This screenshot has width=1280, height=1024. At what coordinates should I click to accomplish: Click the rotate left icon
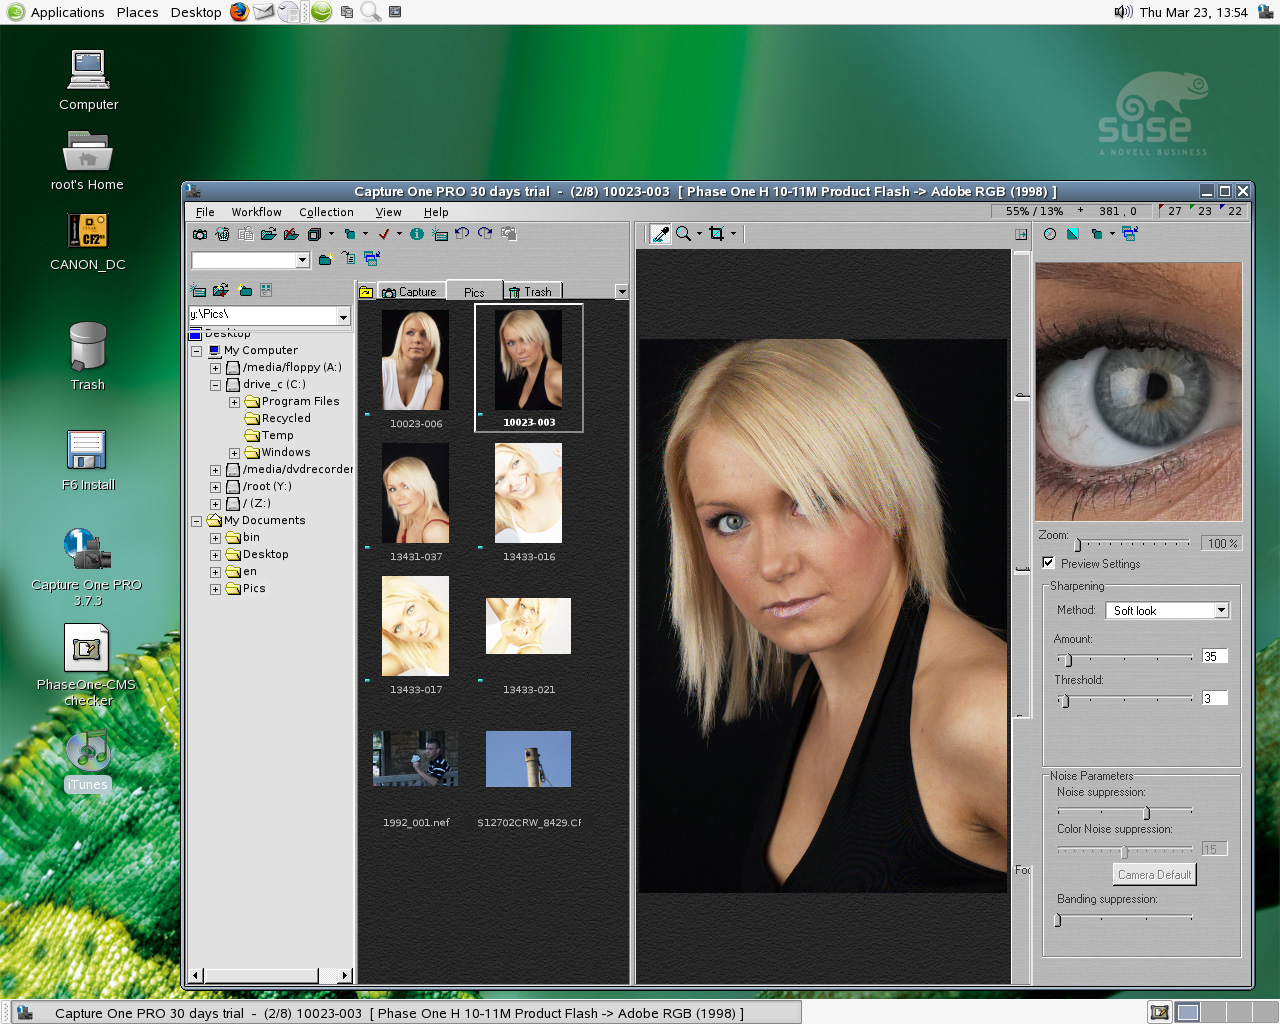[462, 234]
